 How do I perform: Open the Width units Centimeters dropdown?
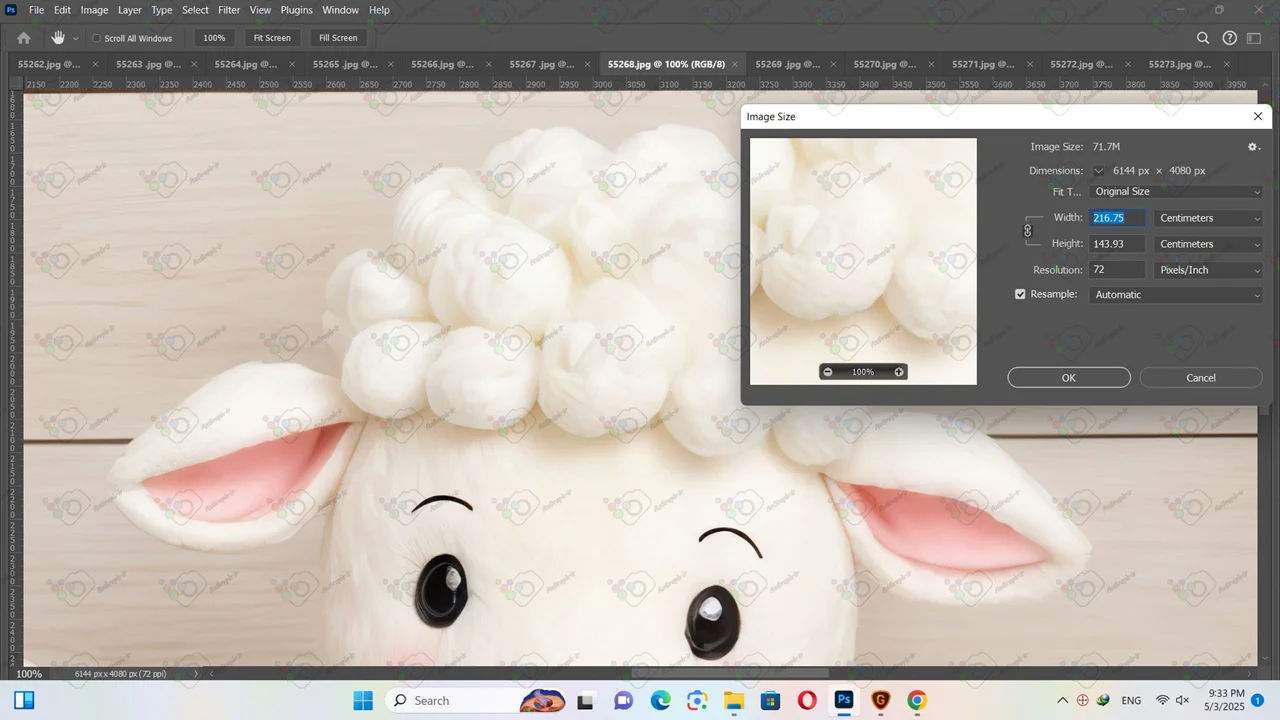tap(1209, 218)
